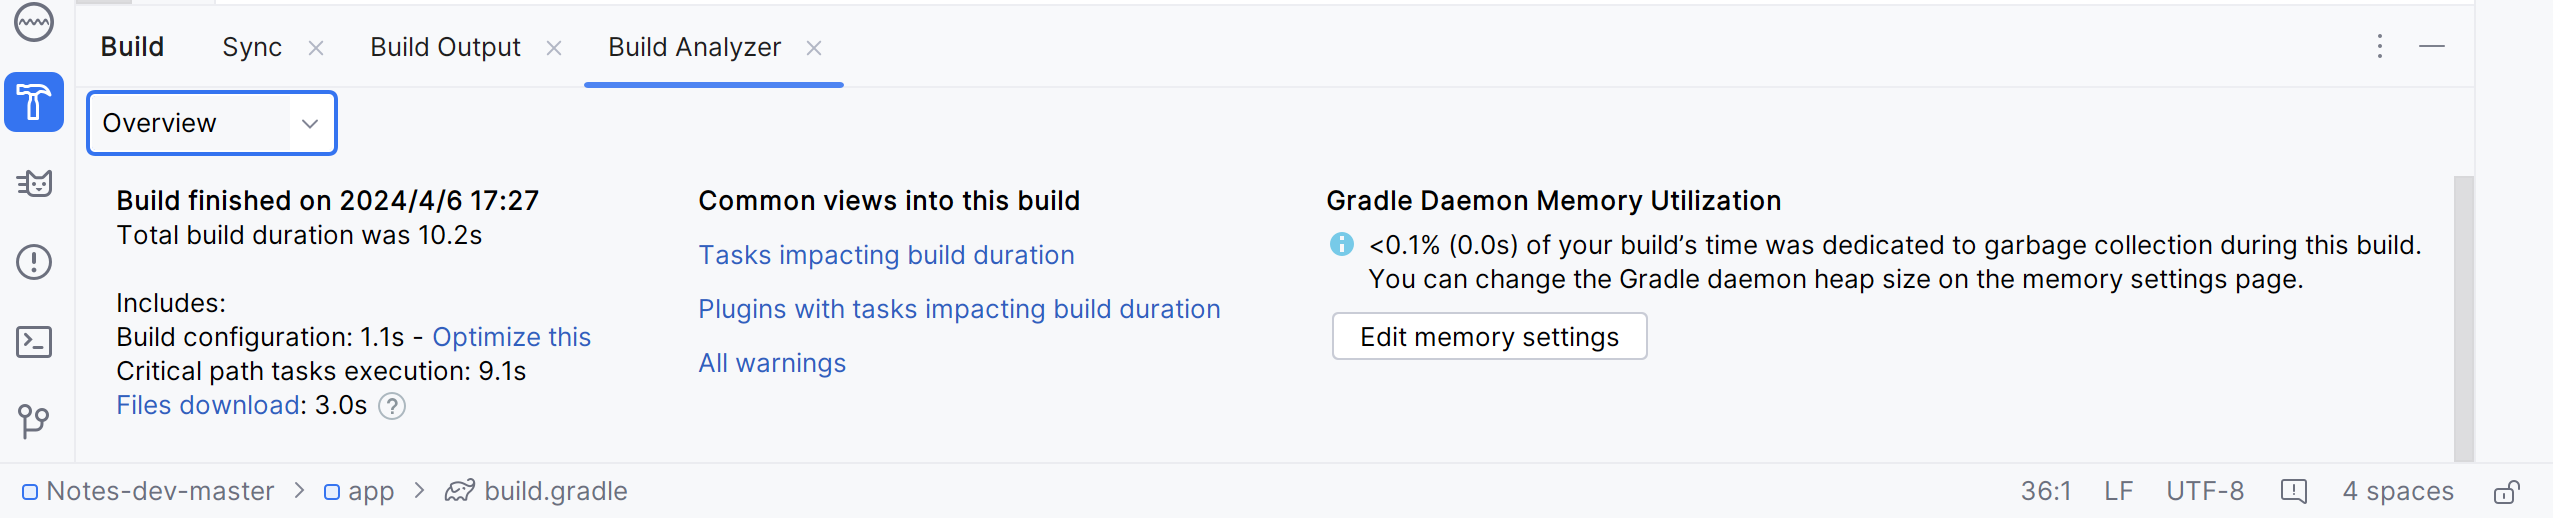Open the Logcat cat icon

34,183
